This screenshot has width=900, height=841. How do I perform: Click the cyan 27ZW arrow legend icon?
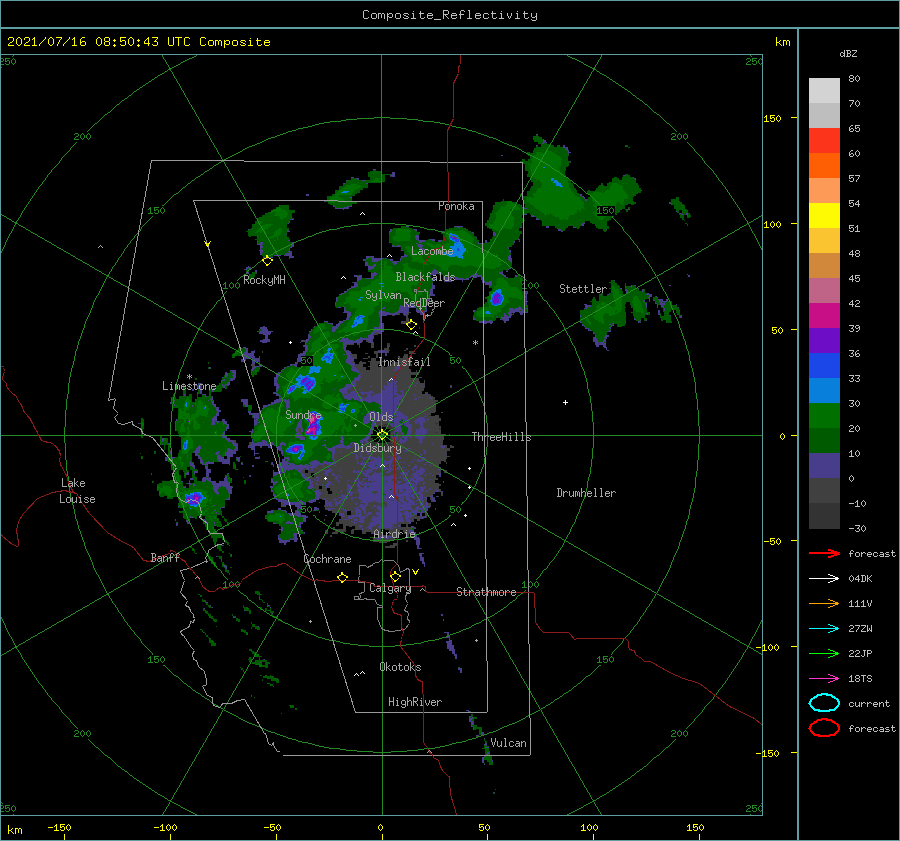click(x=824, y=629)
